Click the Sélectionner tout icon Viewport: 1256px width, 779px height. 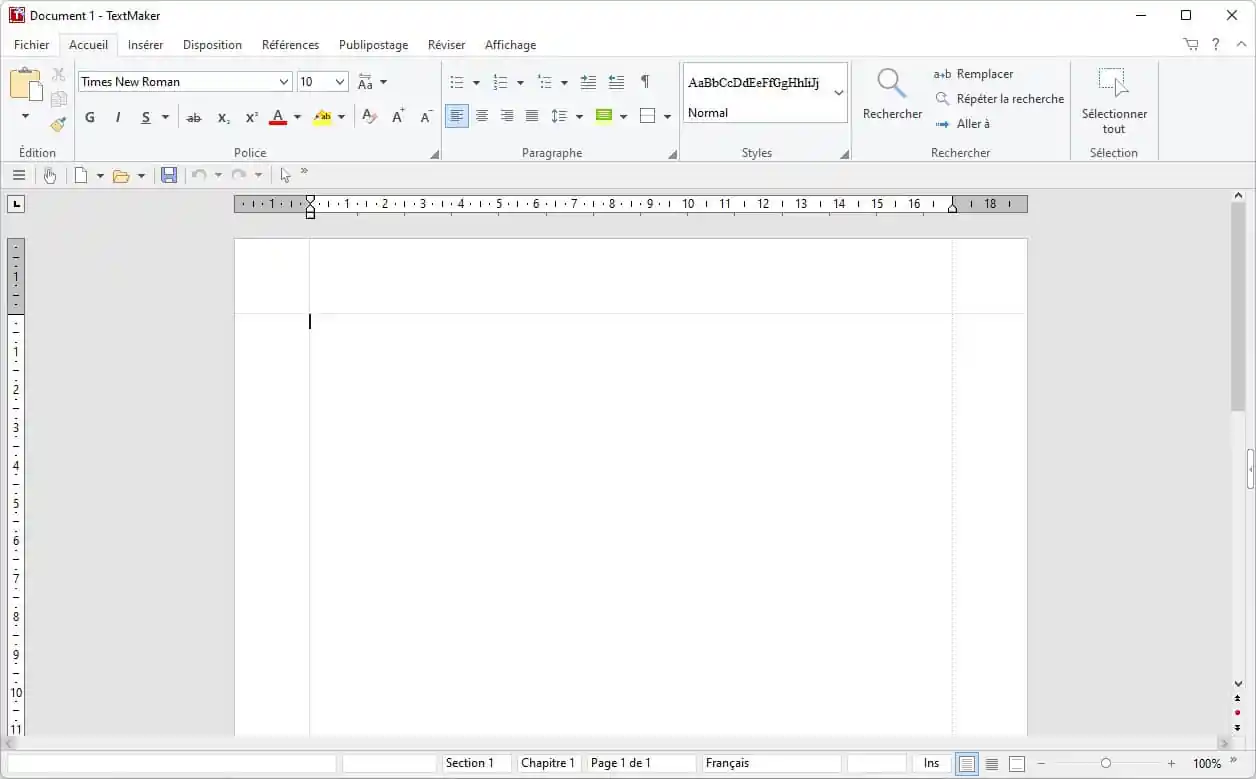coord(1113,83)
